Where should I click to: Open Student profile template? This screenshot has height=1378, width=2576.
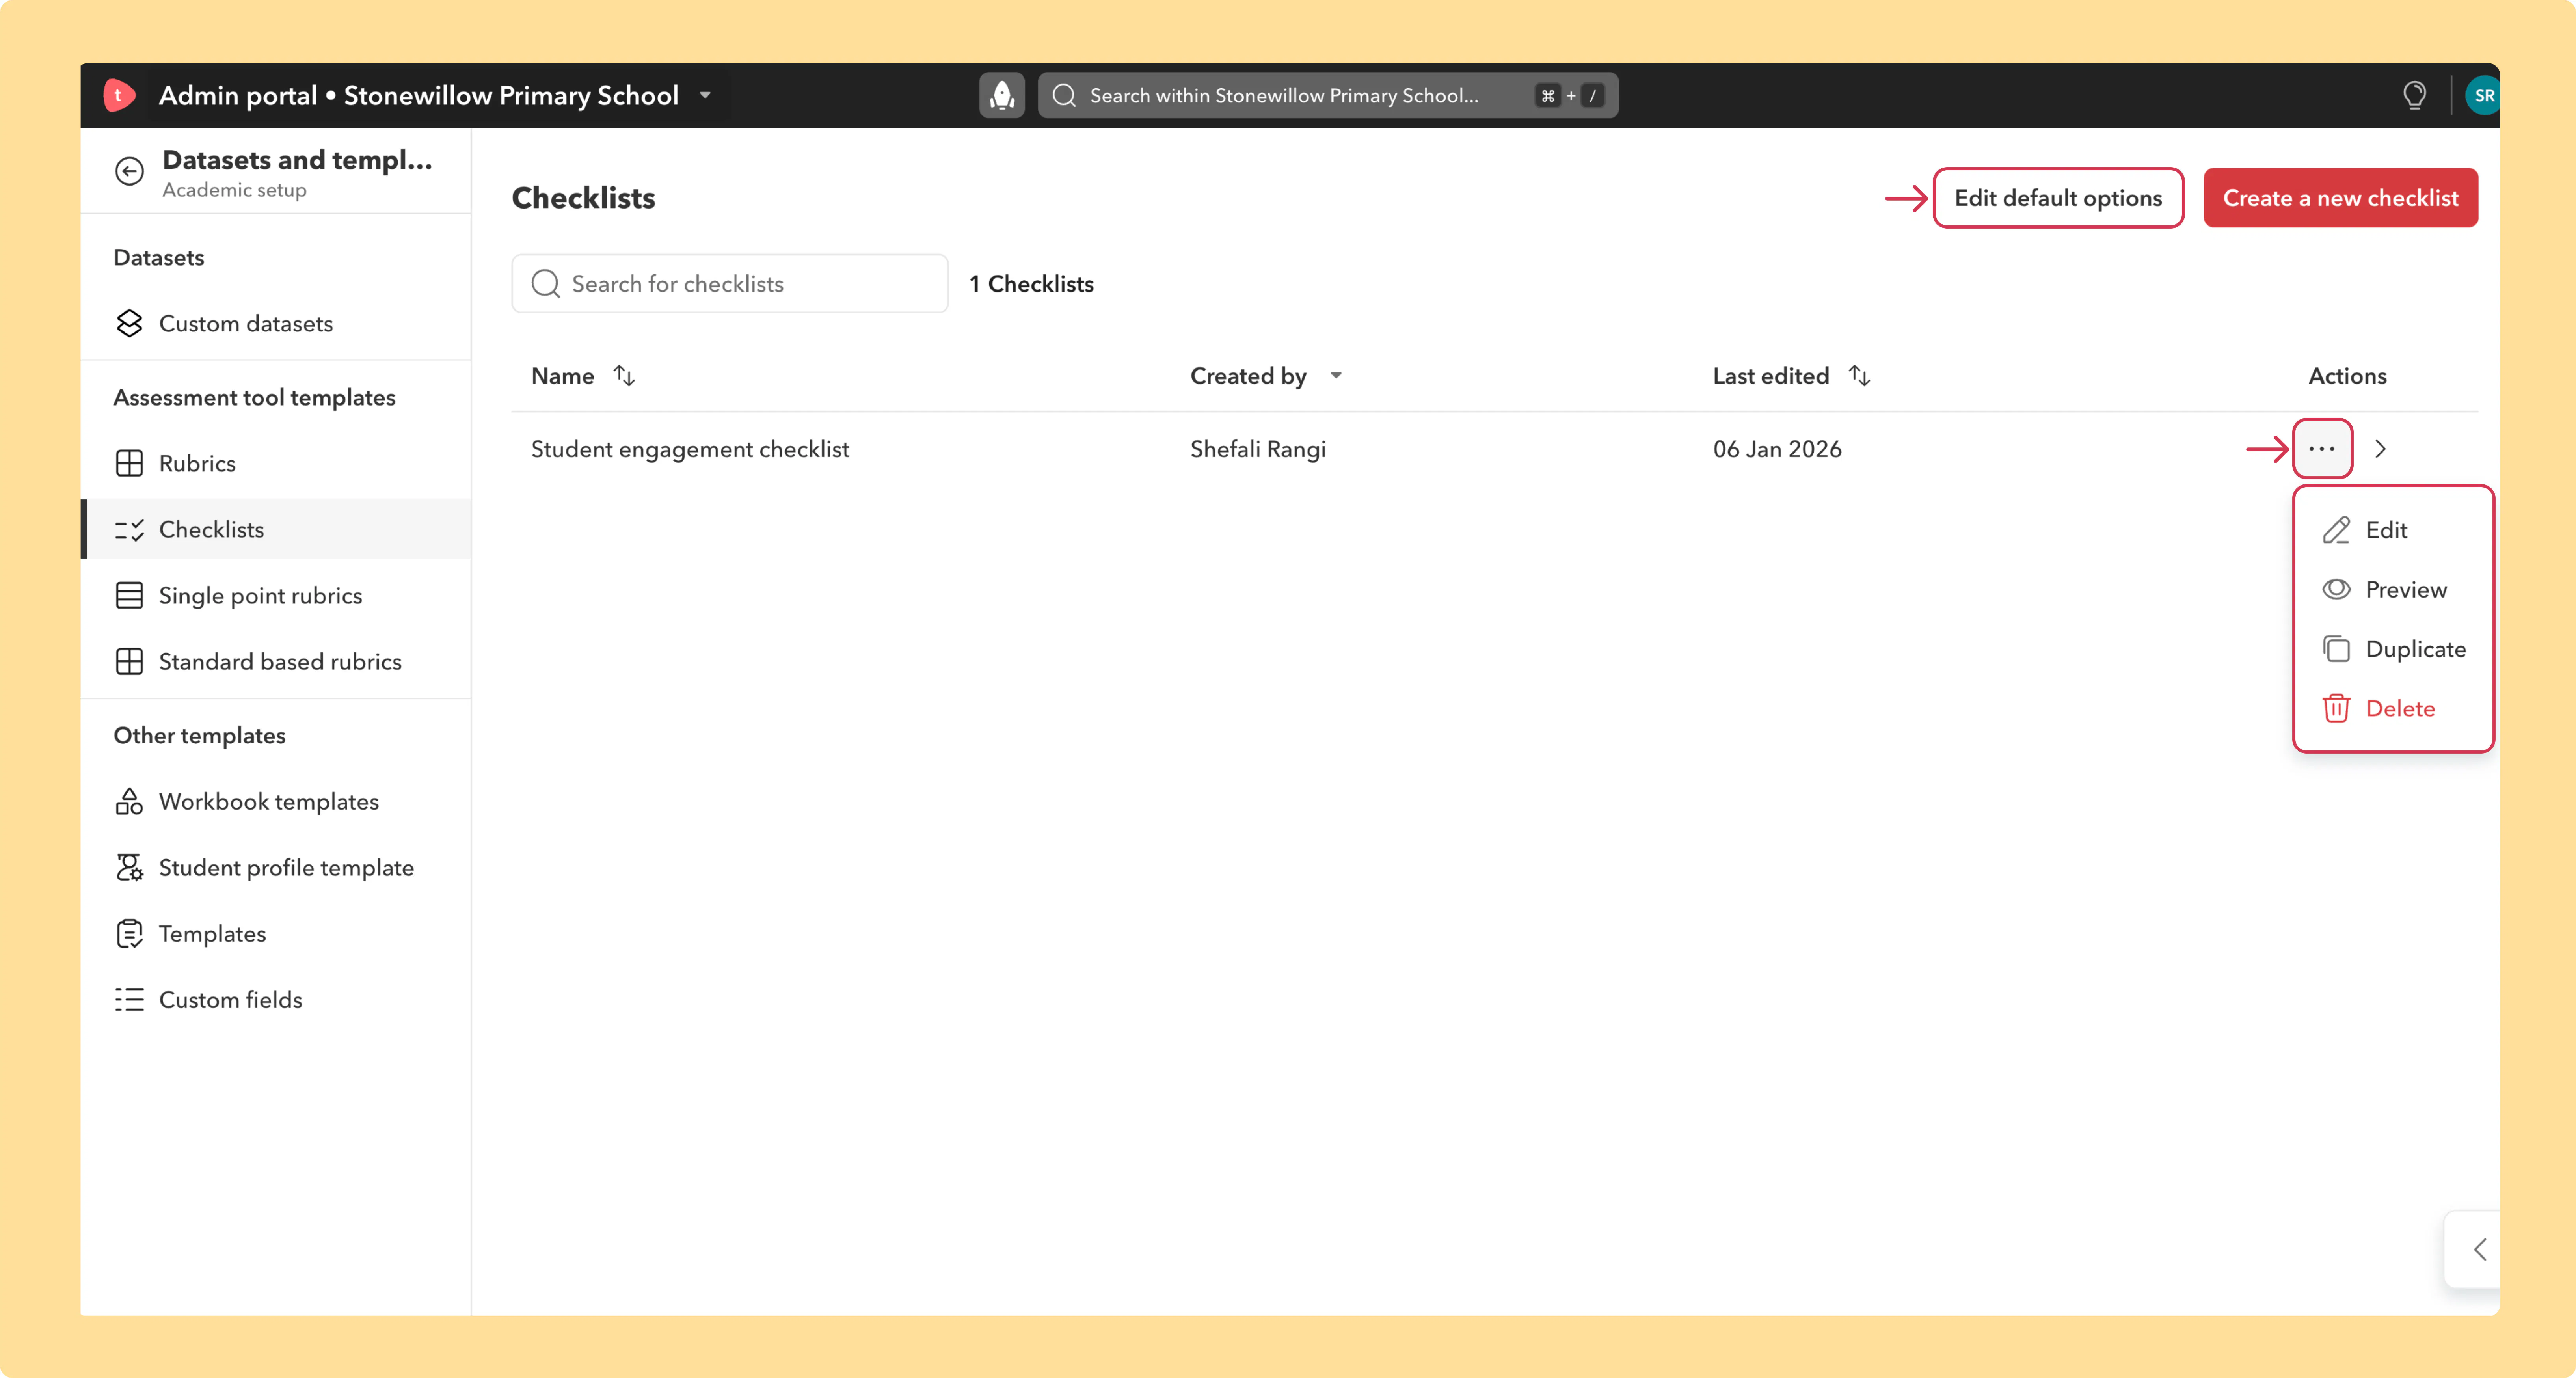[x=276, y=868]
